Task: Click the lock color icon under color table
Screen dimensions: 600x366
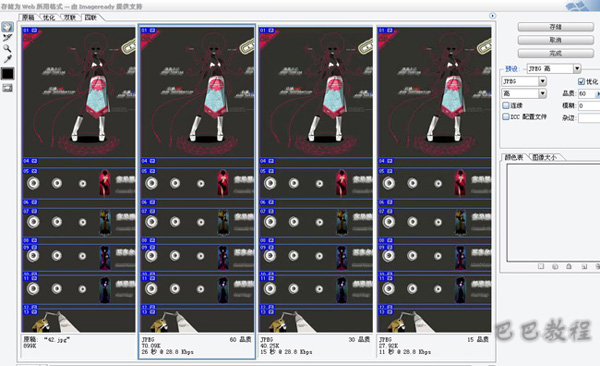Action: point(569,266)
